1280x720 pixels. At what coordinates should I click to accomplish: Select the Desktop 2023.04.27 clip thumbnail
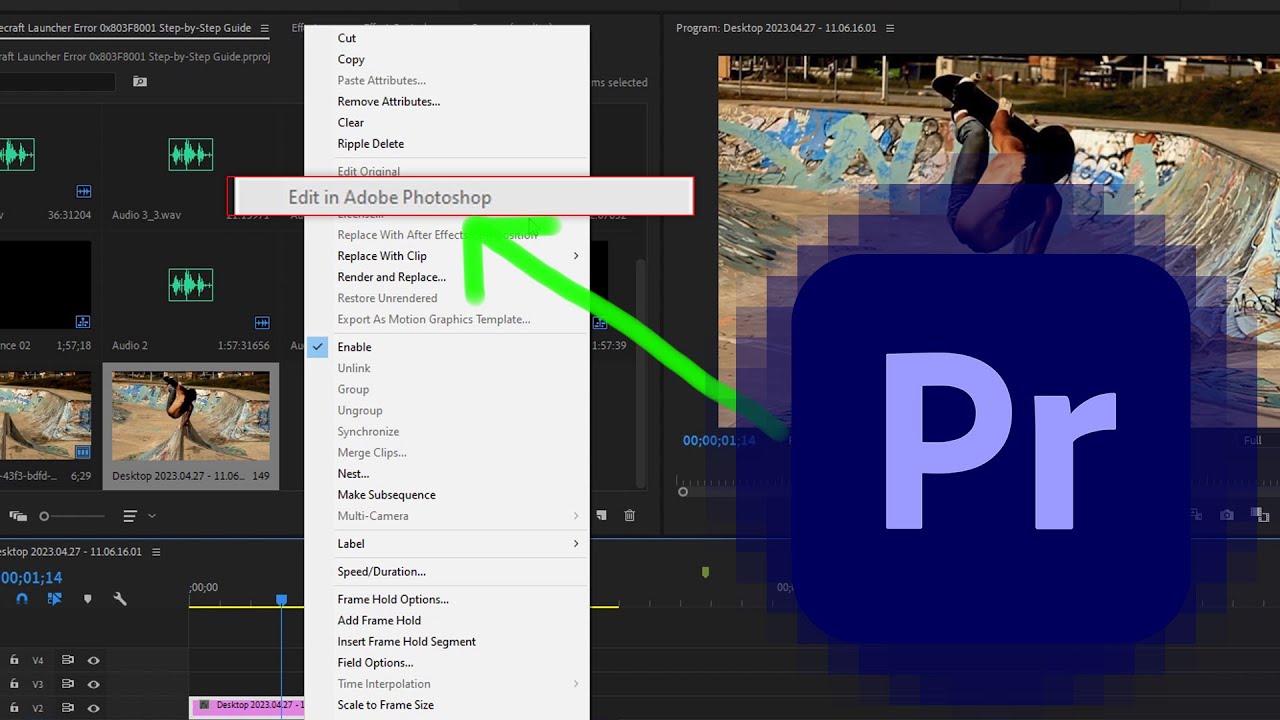[x=191, y=416]
